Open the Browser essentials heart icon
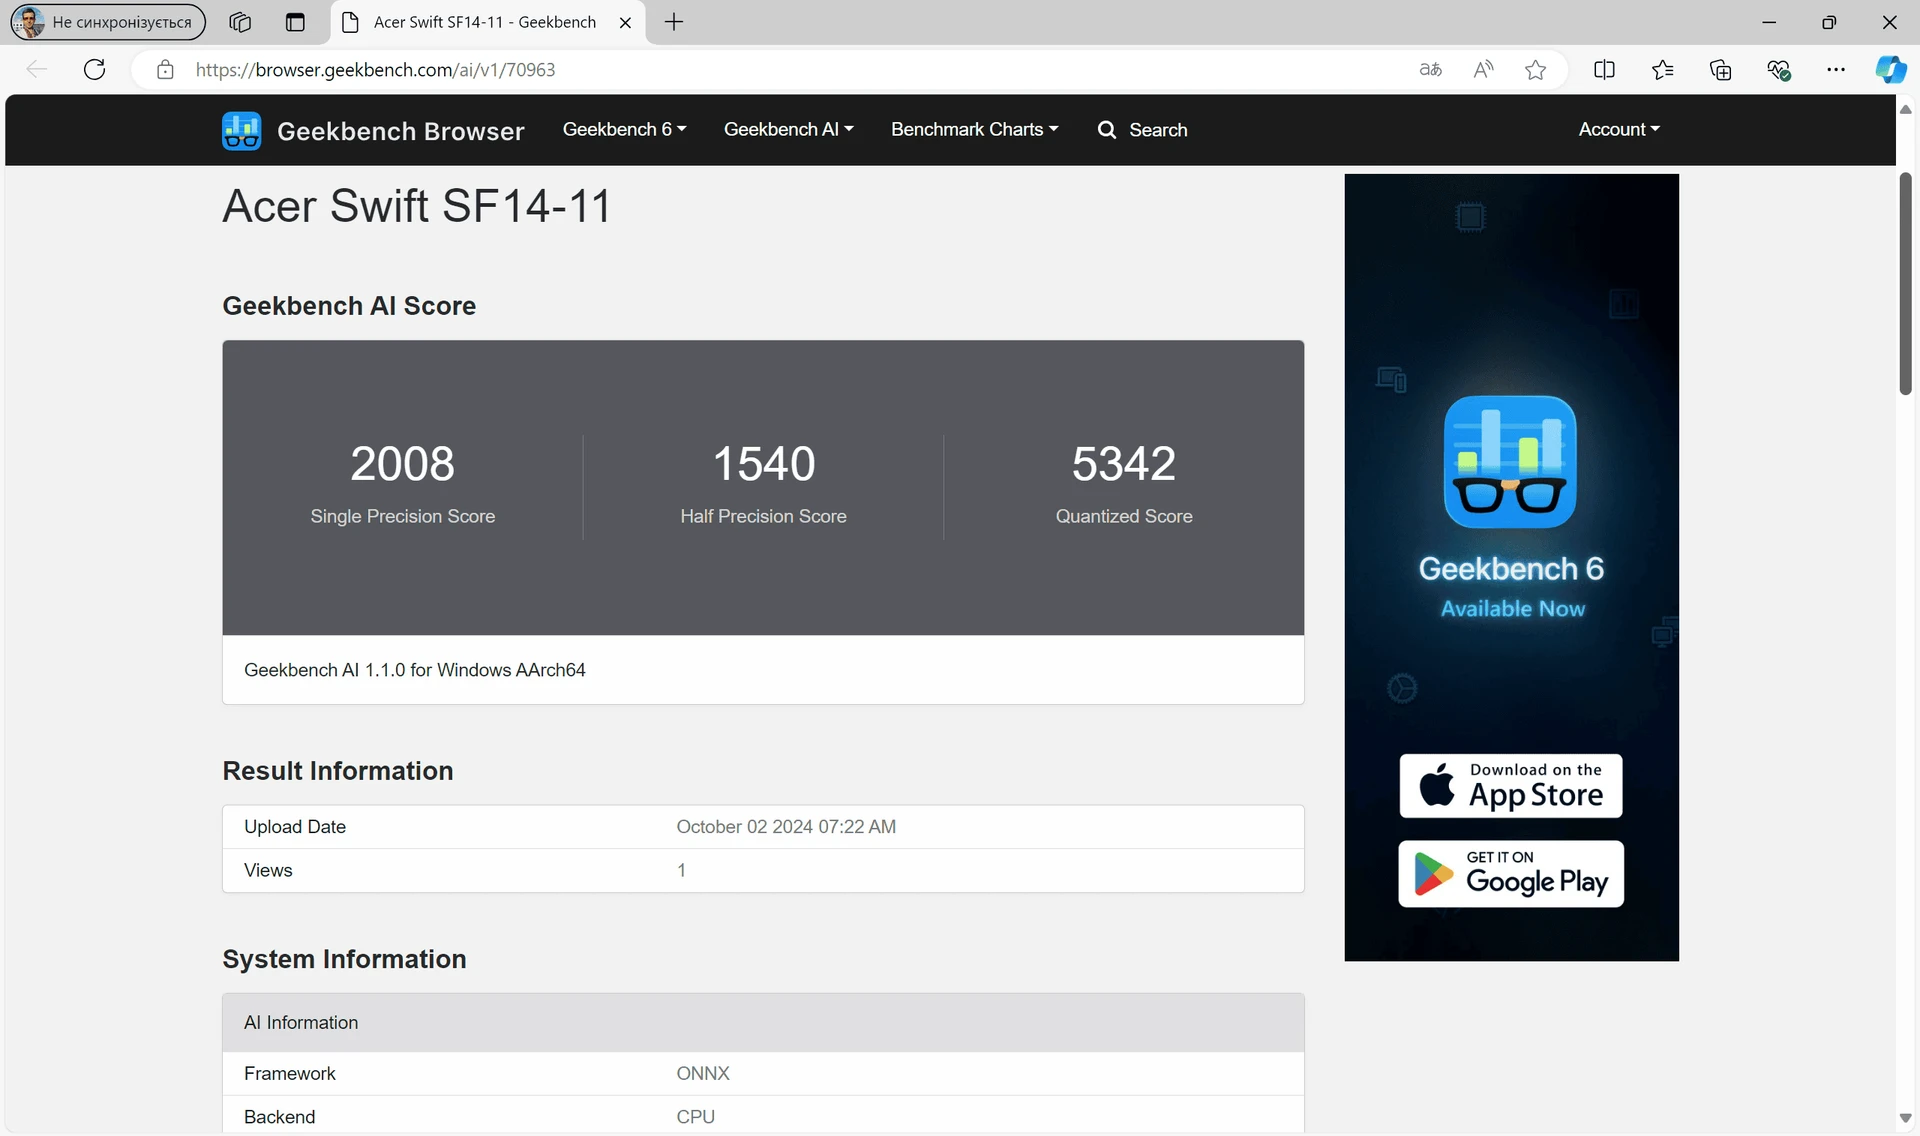 click(x=1778, y=69)
